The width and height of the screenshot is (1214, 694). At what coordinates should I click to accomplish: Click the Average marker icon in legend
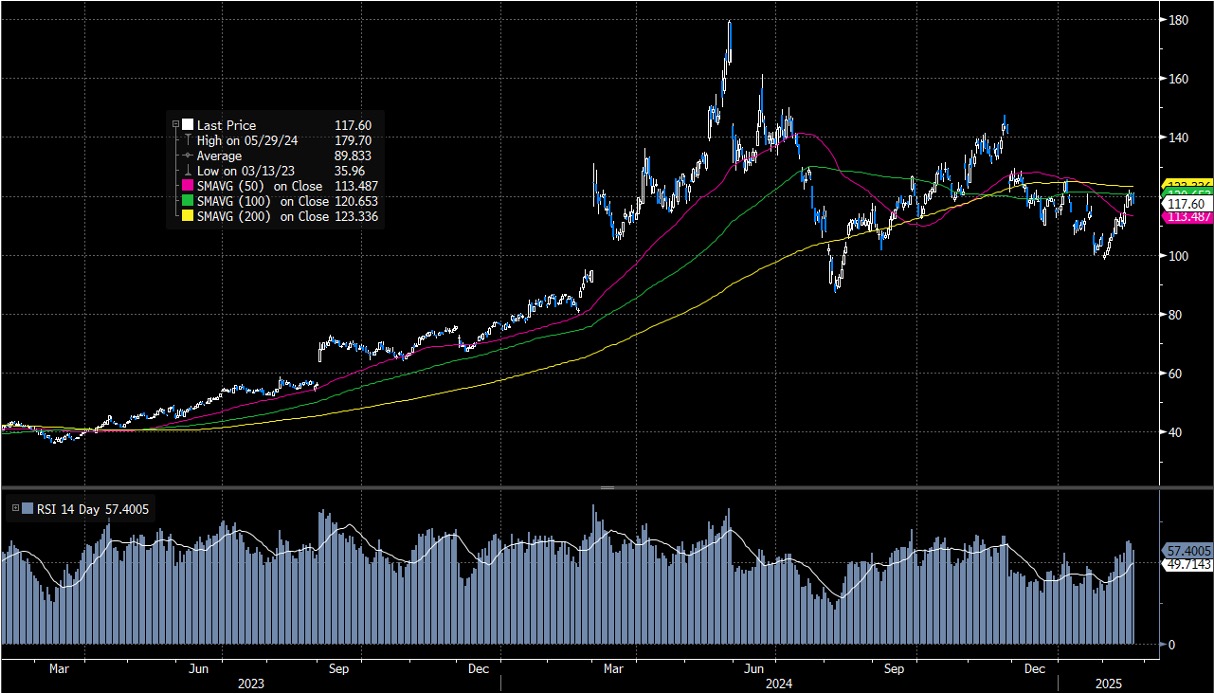187,156
